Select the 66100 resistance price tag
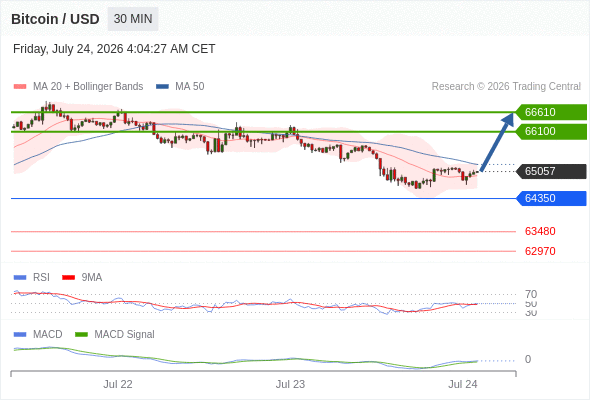This screenshot has width=590, height=400. 551,131
